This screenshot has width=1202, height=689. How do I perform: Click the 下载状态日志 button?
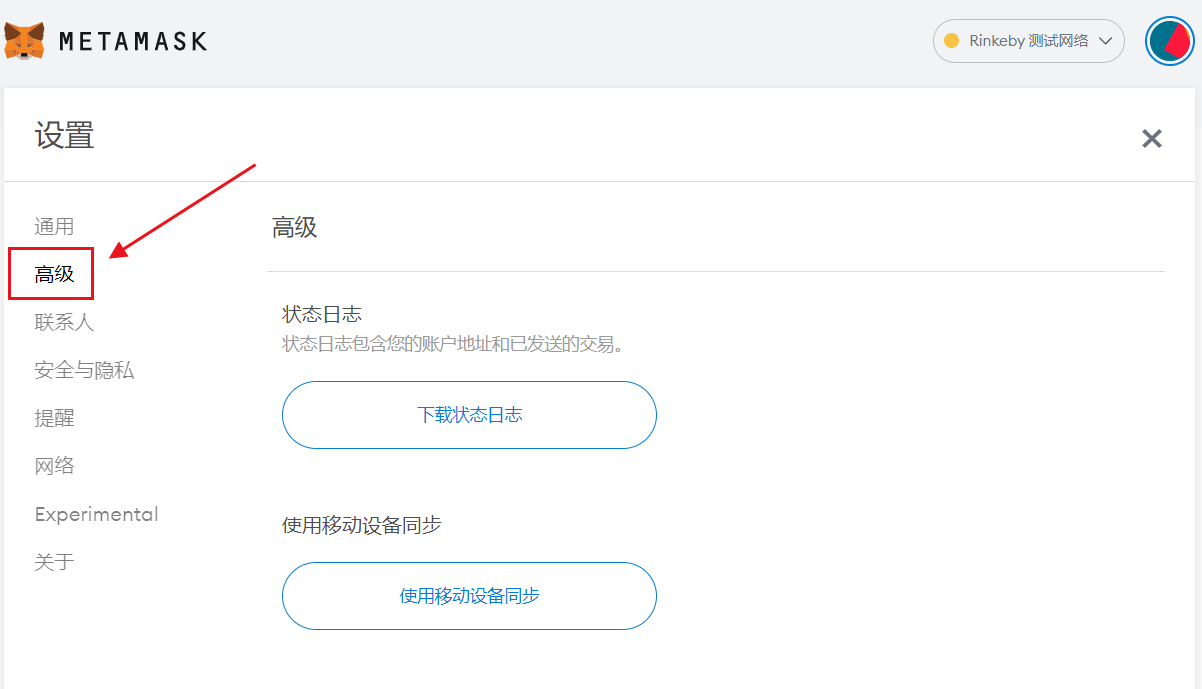coord(469,415)
